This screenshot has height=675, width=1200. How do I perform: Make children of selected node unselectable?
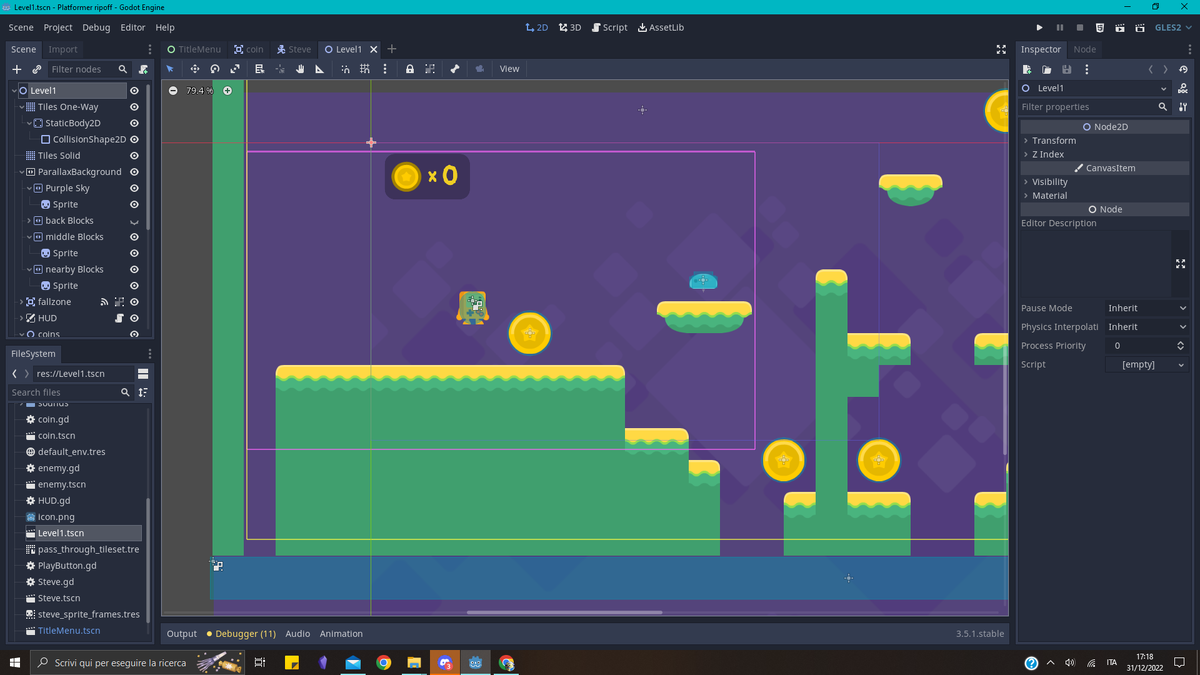(430, 69)
